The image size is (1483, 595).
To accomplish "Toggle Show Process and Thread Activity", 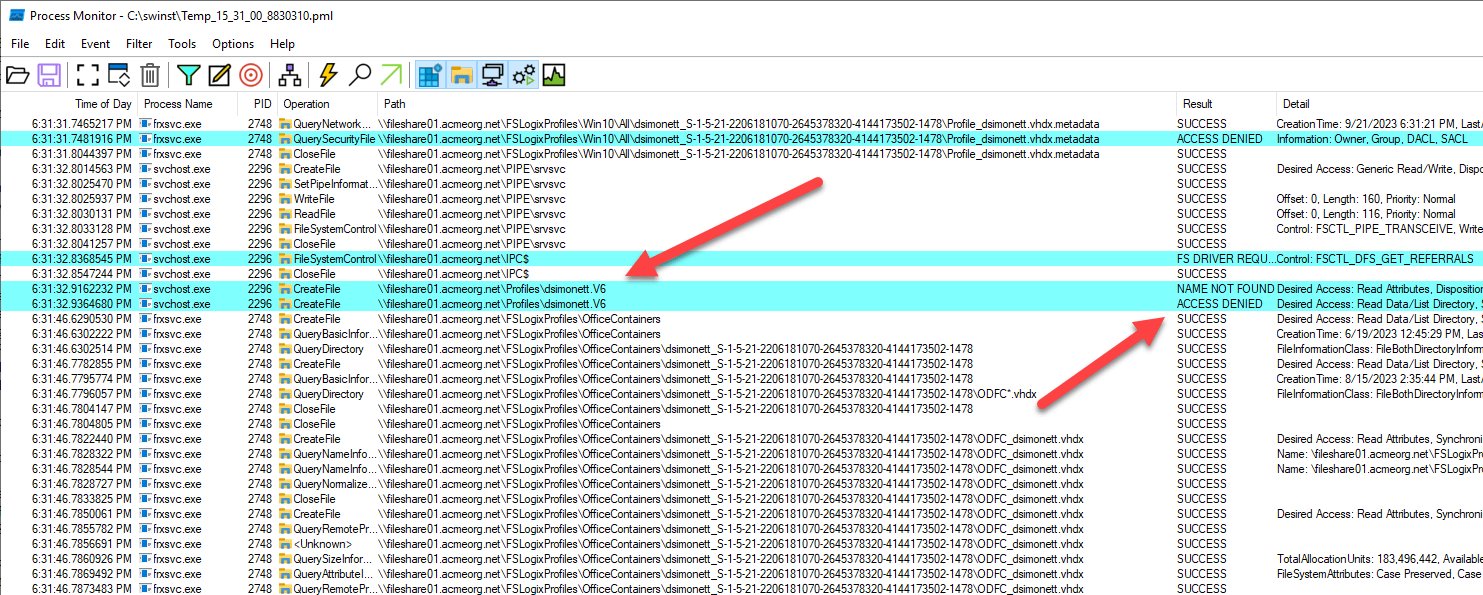I will pyautogui.click(x=523, y=74).
